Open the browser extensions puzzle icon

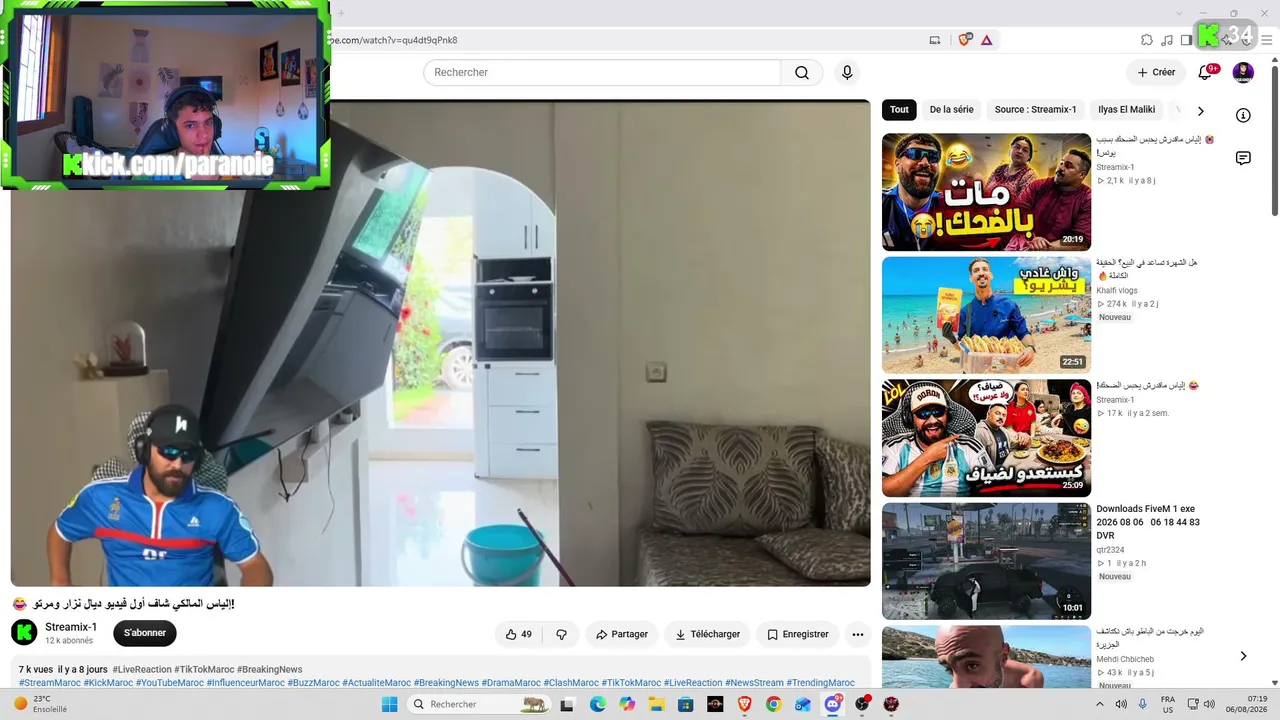point(1147,40)
